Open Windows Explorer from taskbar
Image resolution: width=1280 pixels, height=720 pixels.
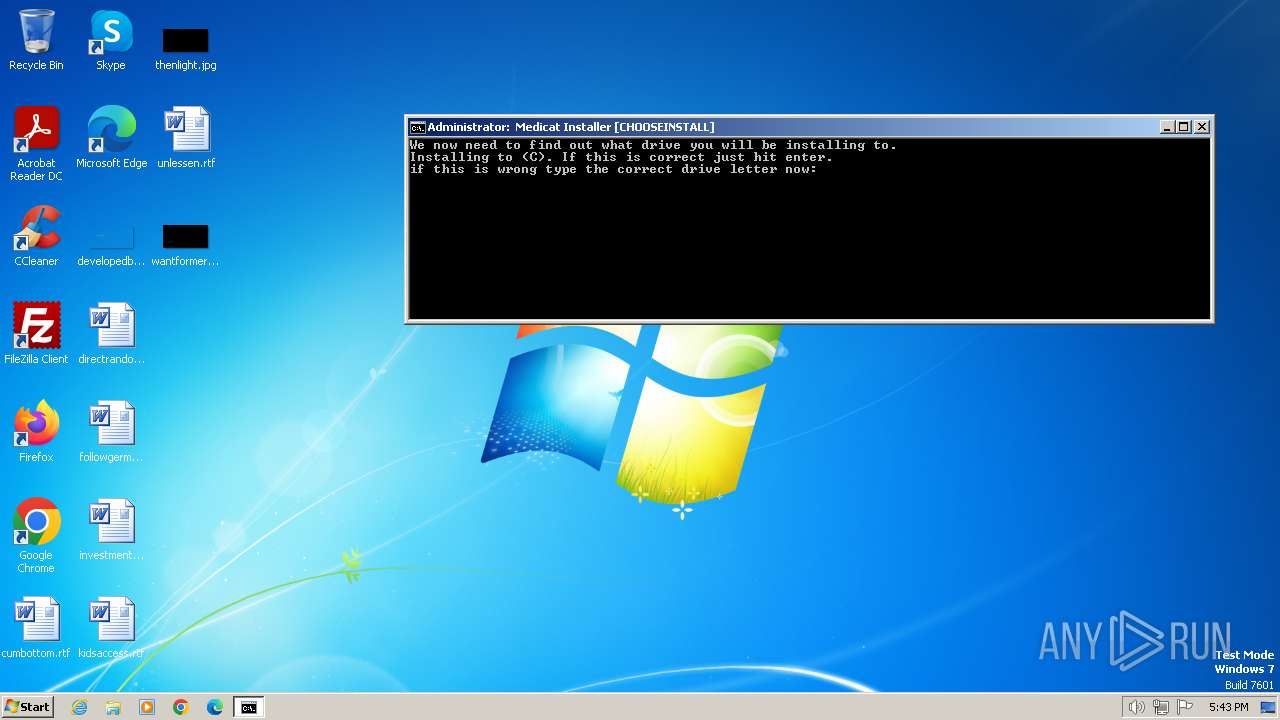click(x=113, y=707)
